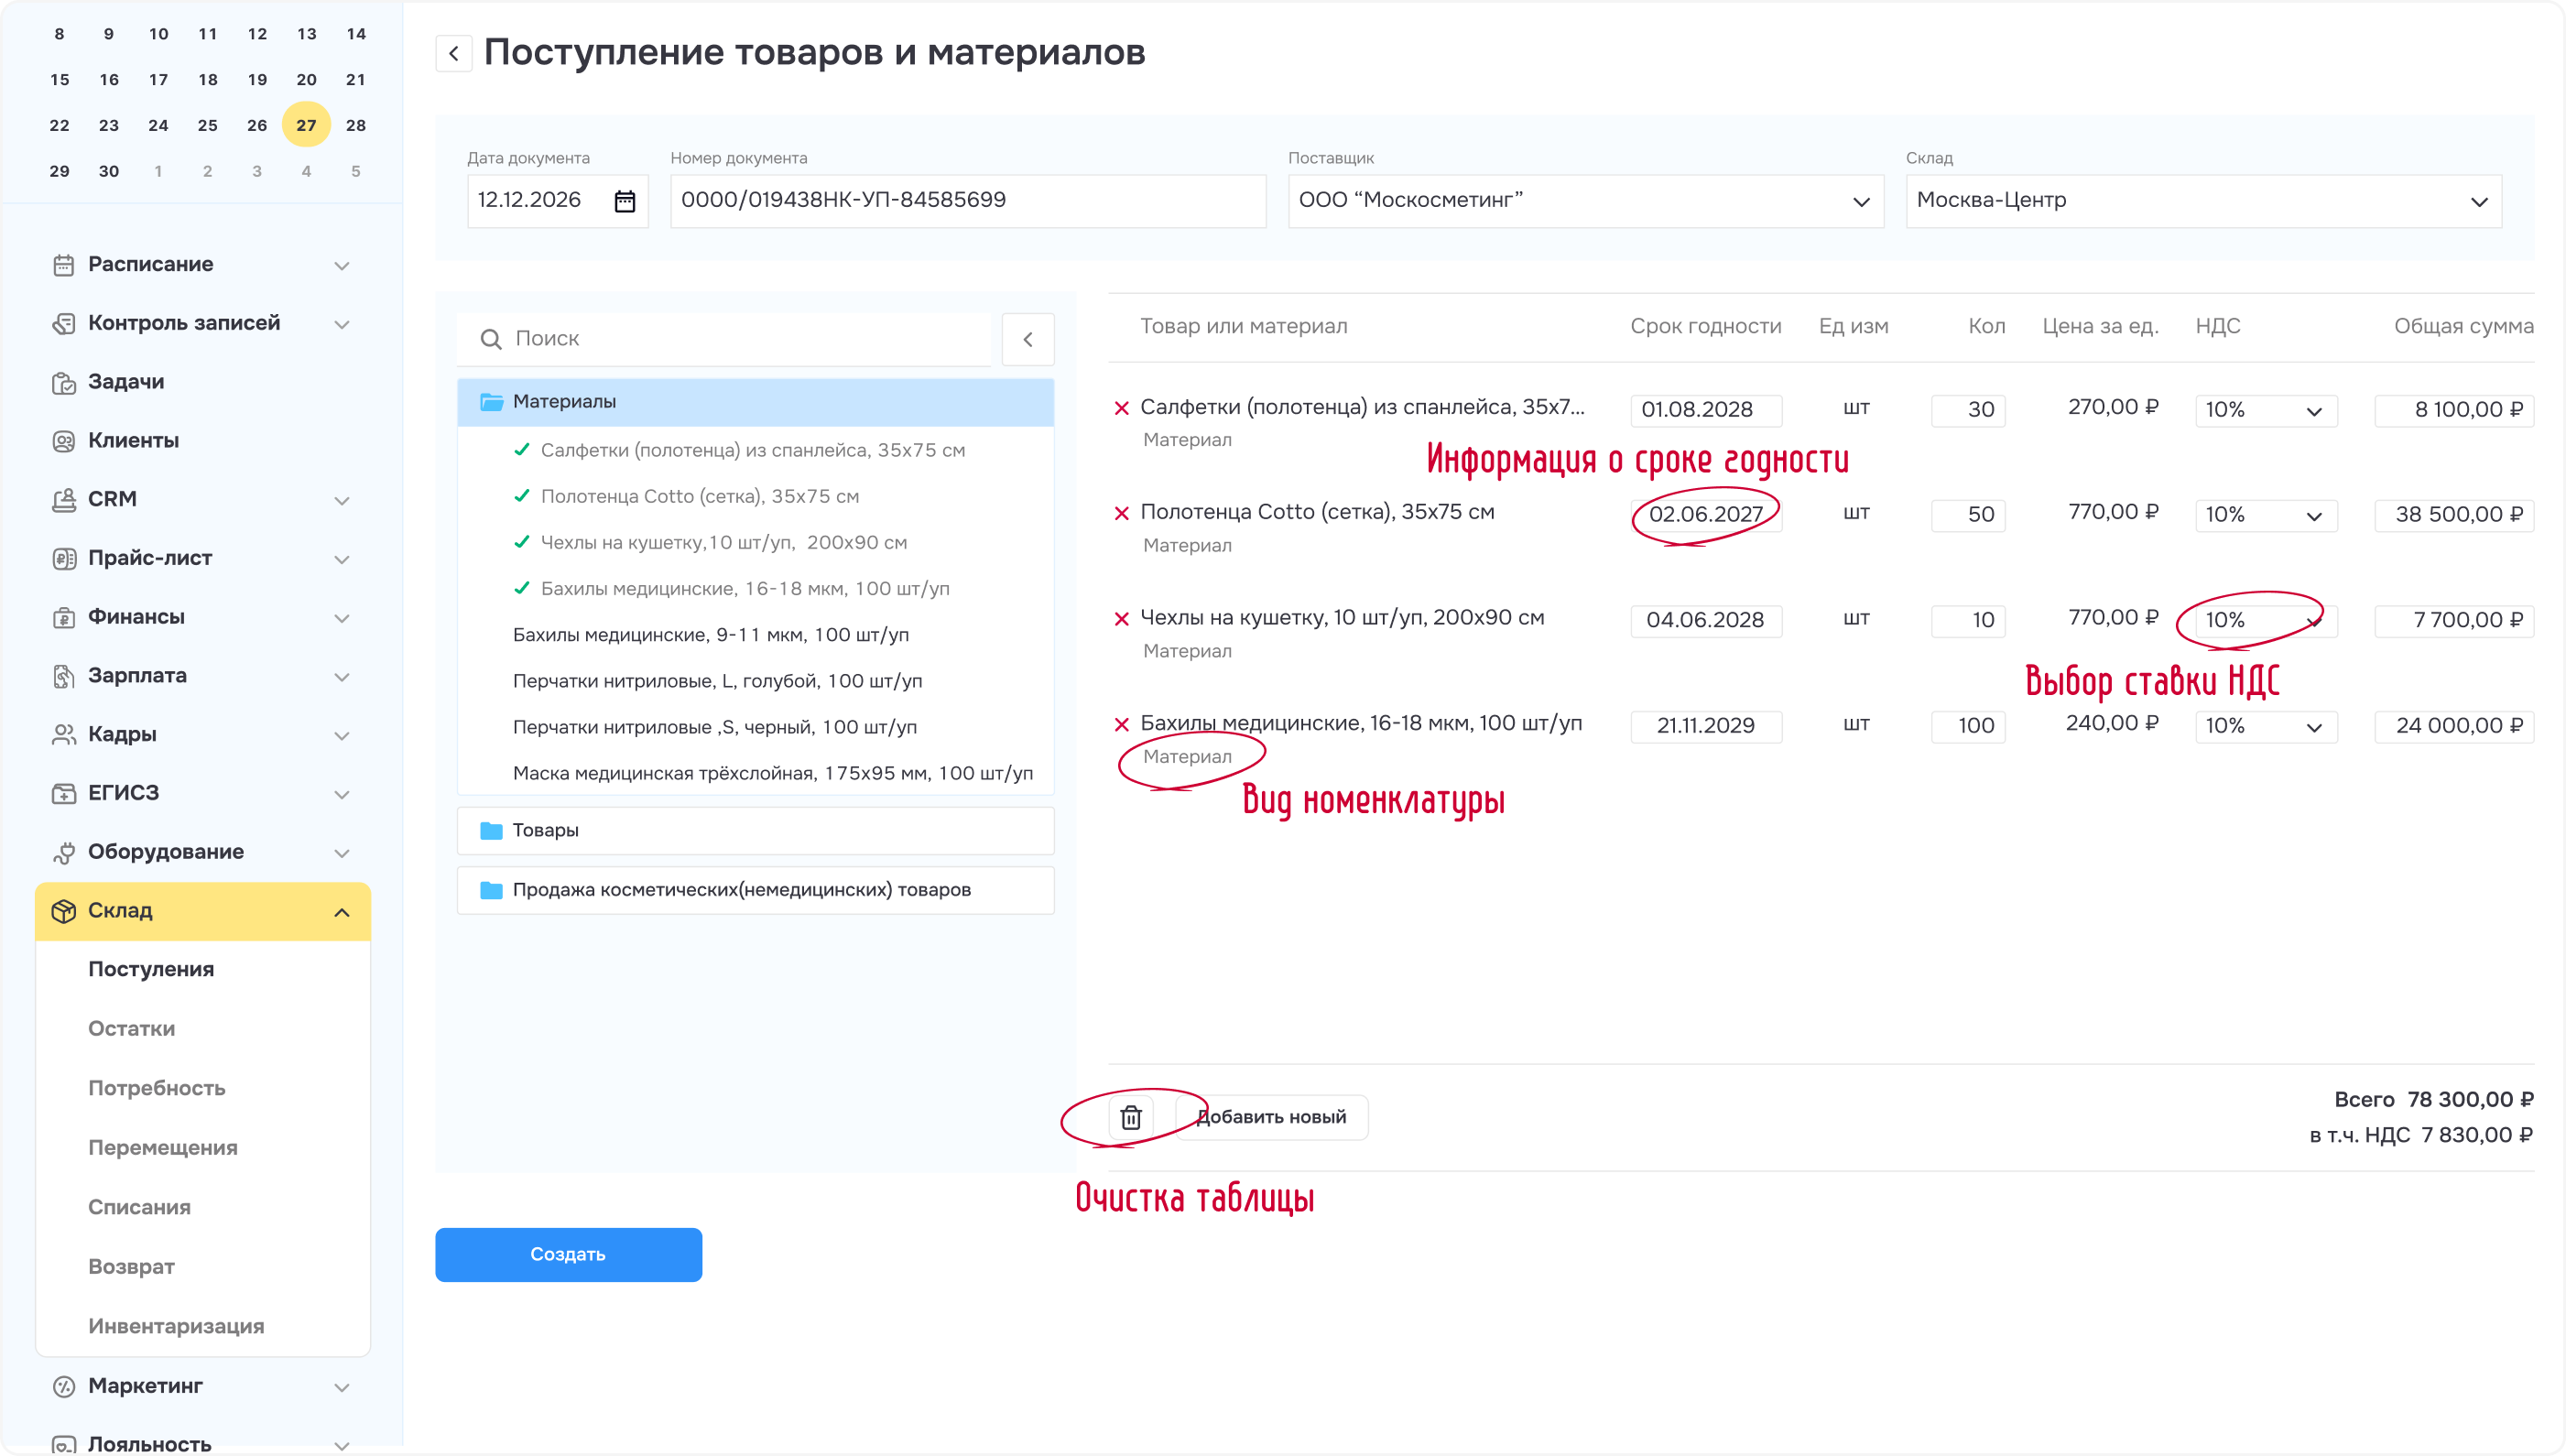Open the Задачи section icon
This screenshot has width=2566, height=1456.
(63, 383)
